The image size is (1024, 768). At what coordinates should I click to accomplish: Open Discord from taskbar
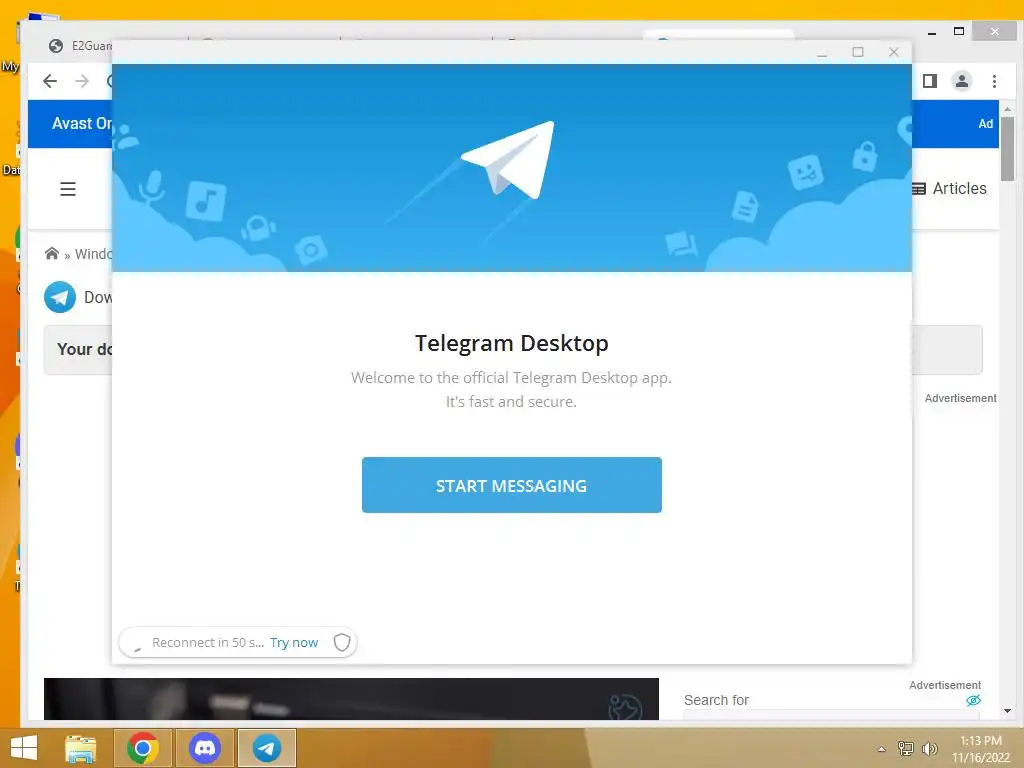(204, 748)
